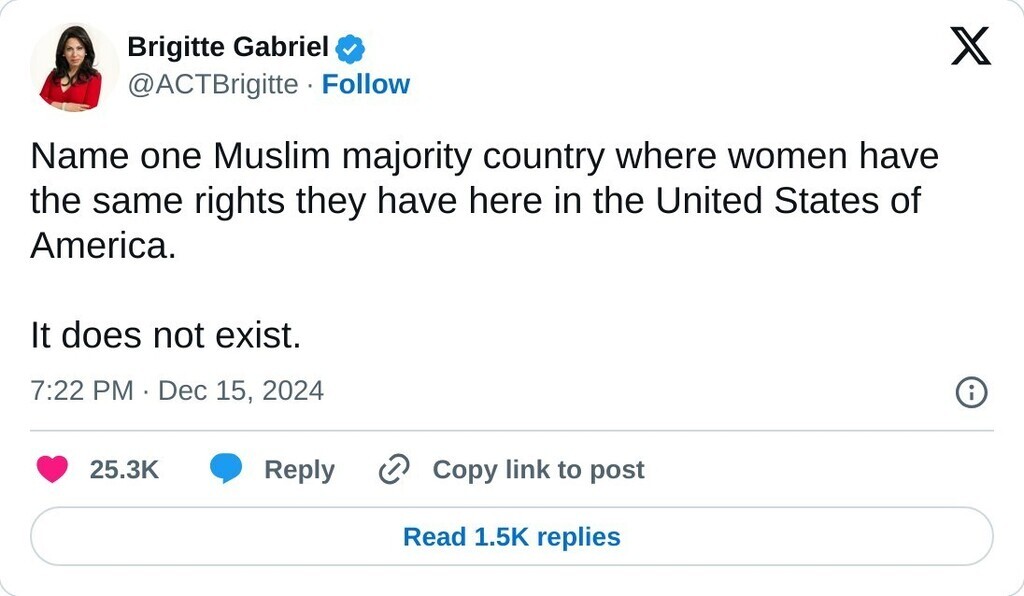This screenshot has height=596, width=1024.
Task: Click the blue verified badge
Action: (350, 47)
